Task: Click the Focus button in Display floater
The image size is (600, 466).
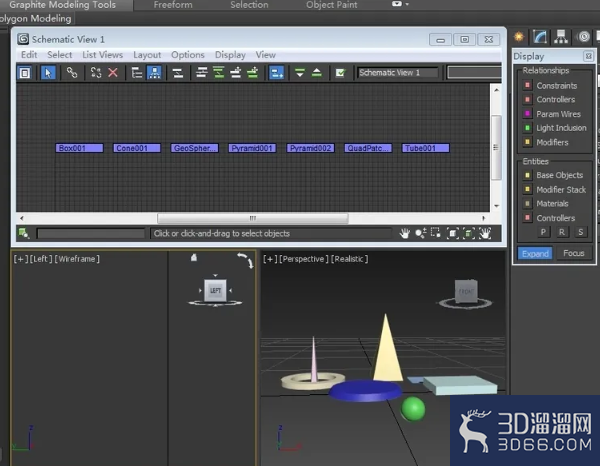Action: pos(574,253)
